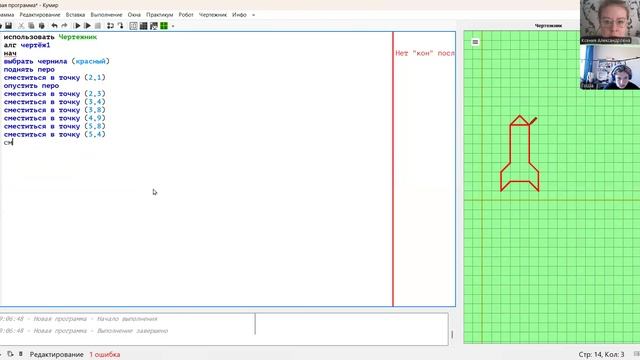This screenshot has width=640, height=360.
Task: Save the program with the floppy disk icon
Action: [9, 26]
